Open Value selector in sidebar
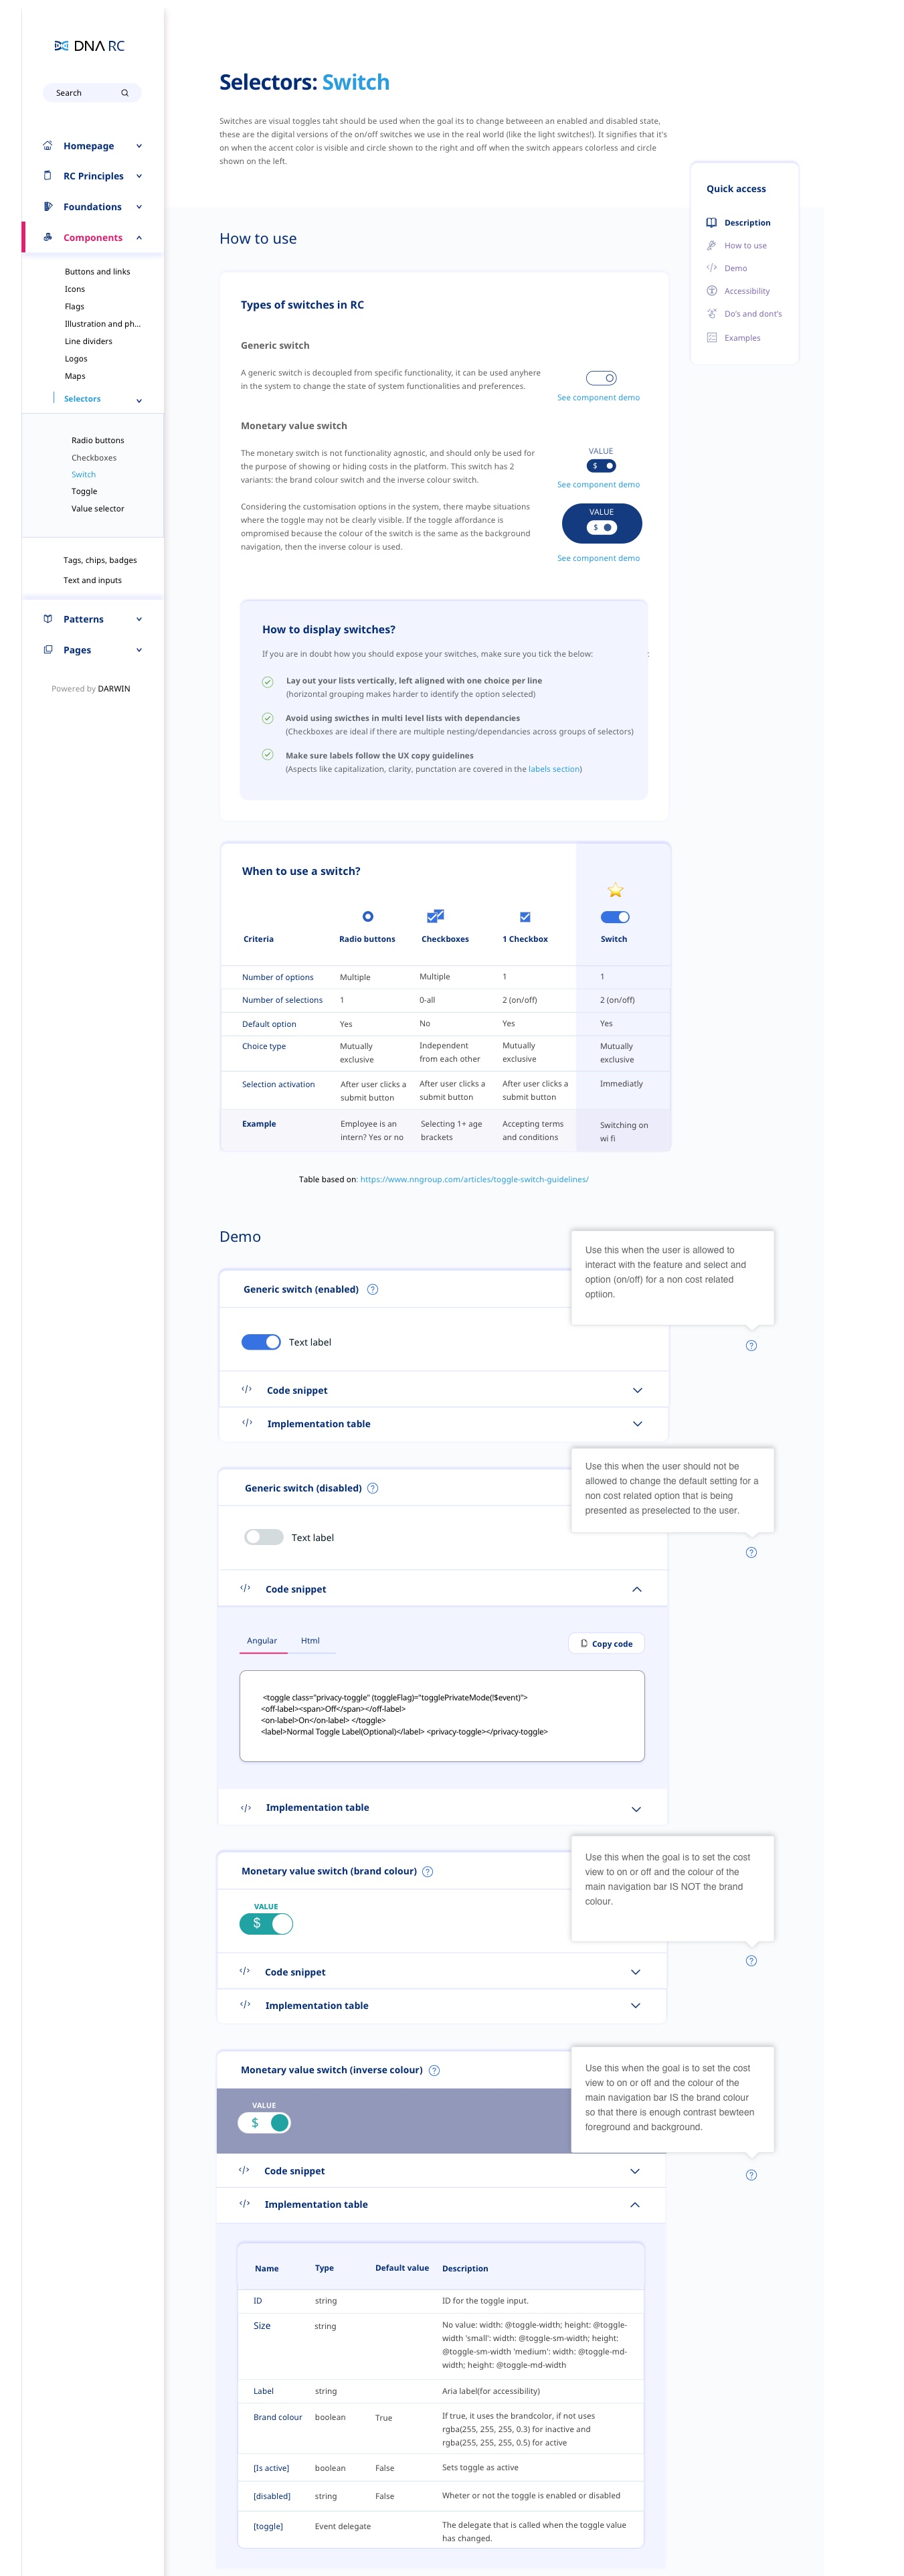Screen dimensions: 904x2576 (x=98, y=509)
